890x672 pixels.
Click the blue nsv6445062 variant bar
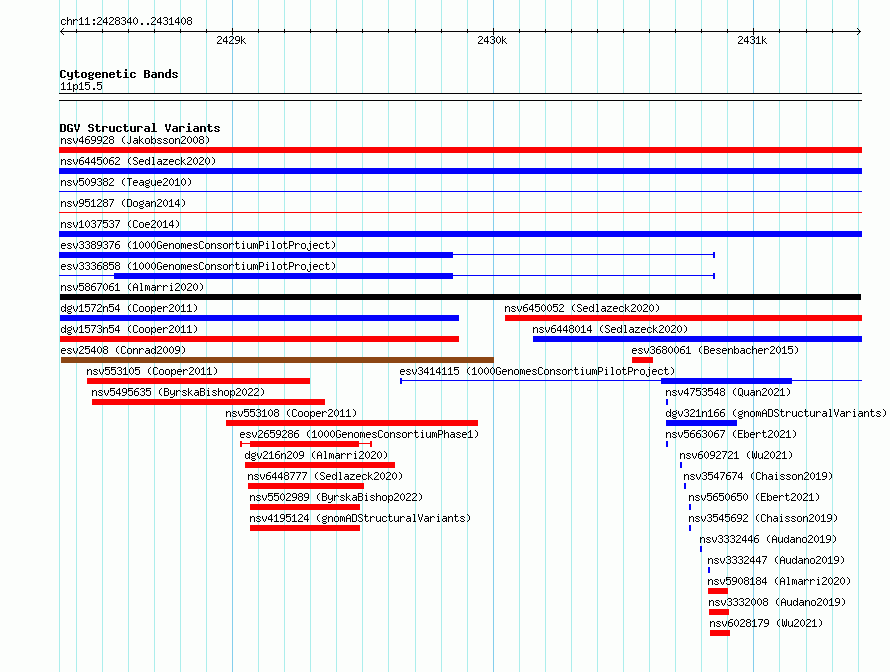(460, 171)
